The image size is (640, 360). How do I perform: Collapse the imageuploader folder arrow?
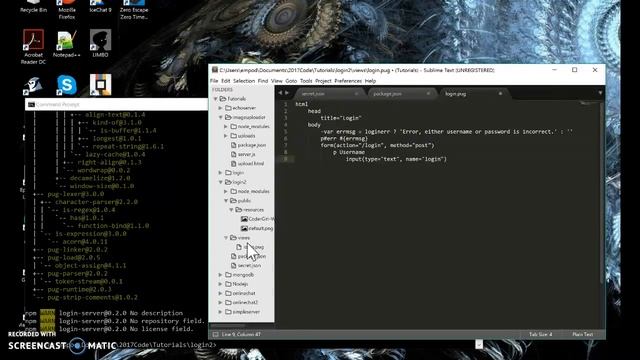tap(221, 117)
